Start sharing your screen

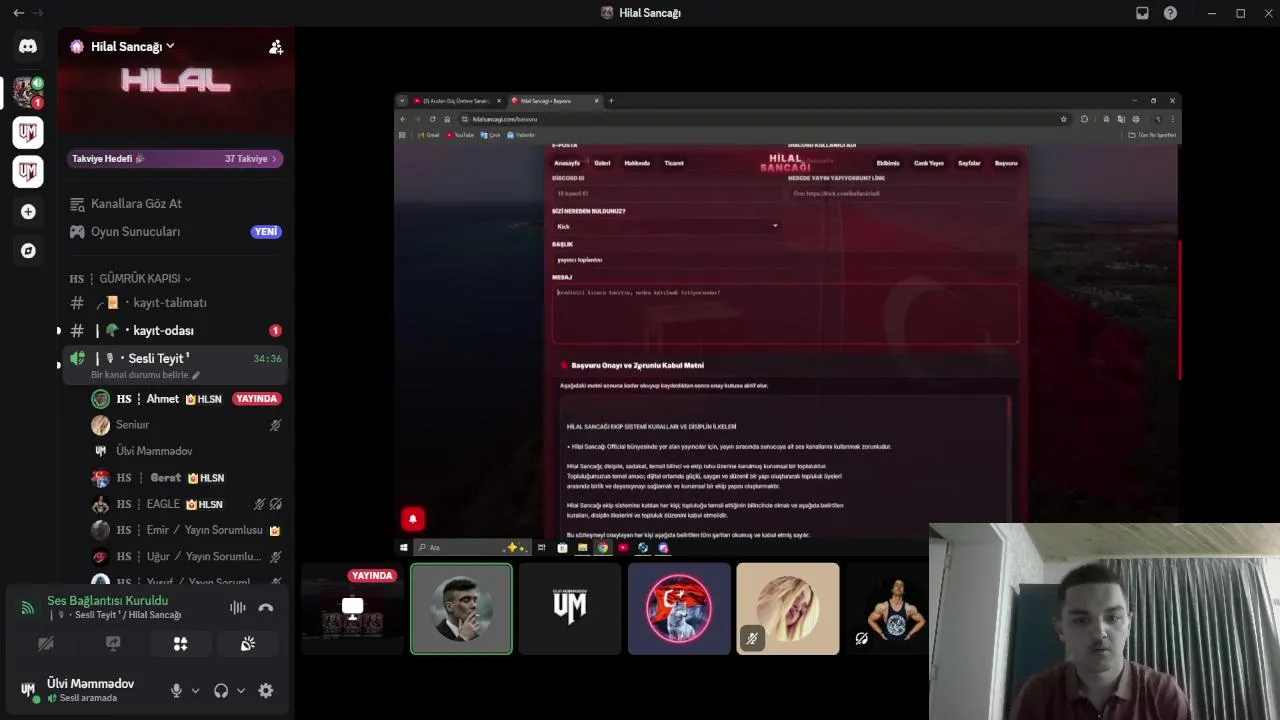click(x=113, y=644)
